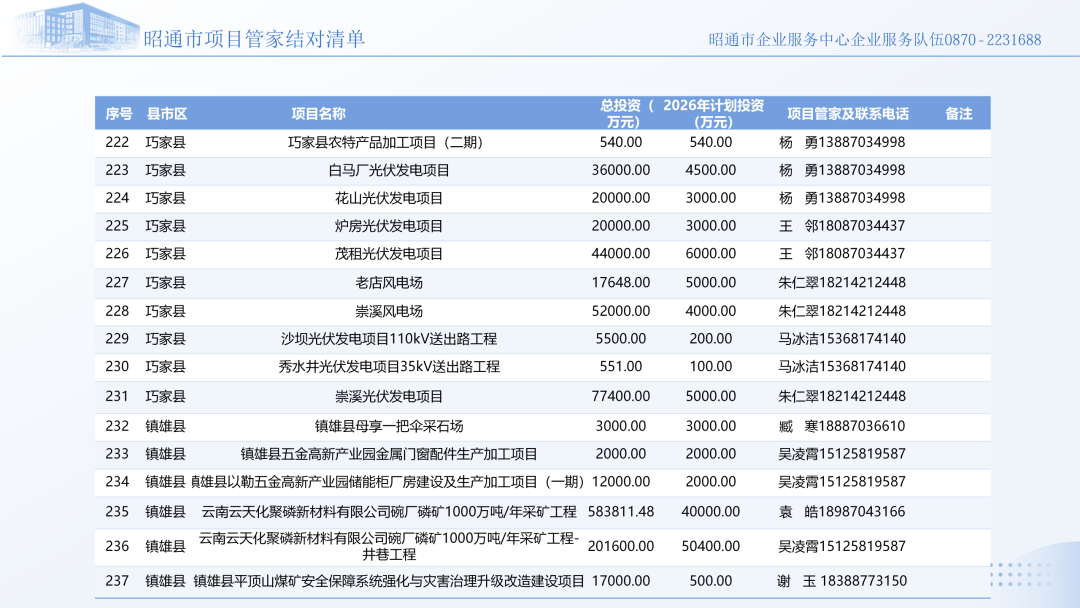Click project 花山光伏发电项目
The image size is (1080, 608).
[388, 198]
